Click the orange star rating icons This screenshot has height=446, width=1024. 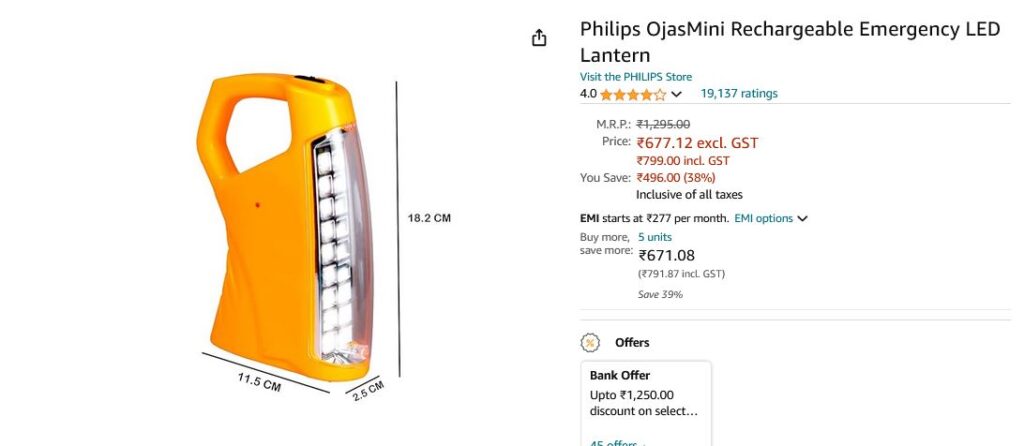tap(633, 94)
